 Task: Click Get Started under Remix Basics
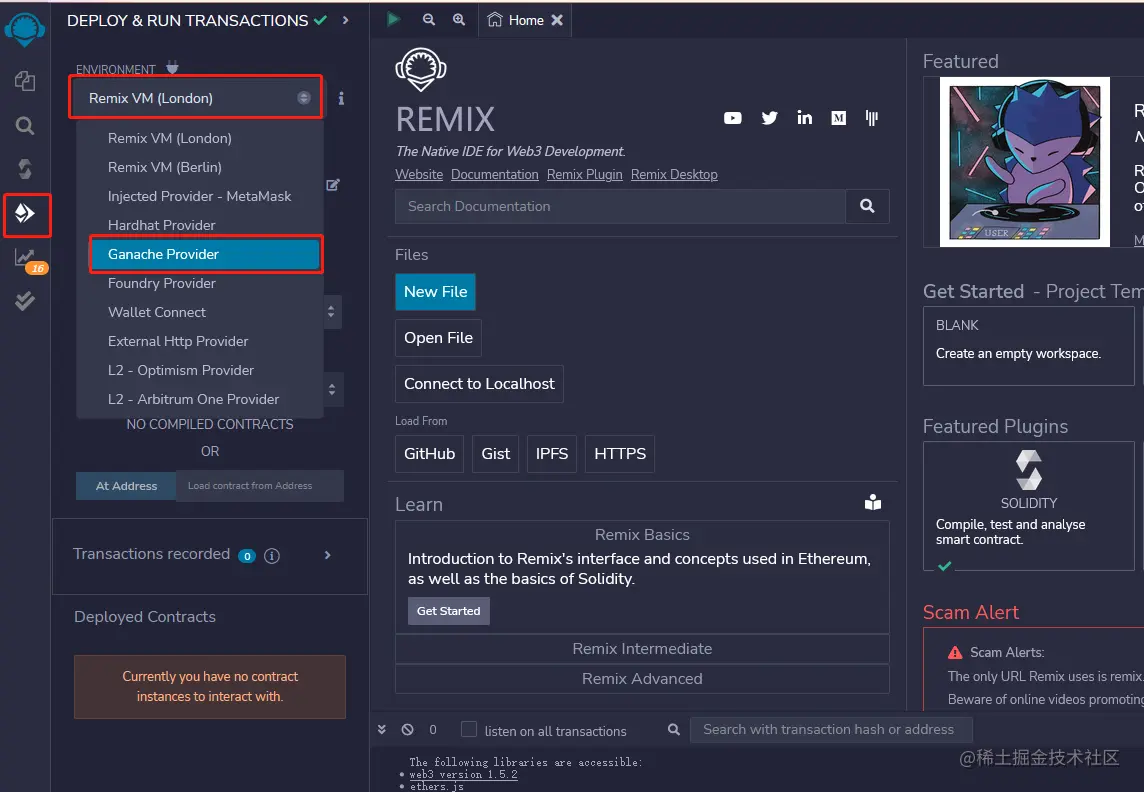[449, 611]
